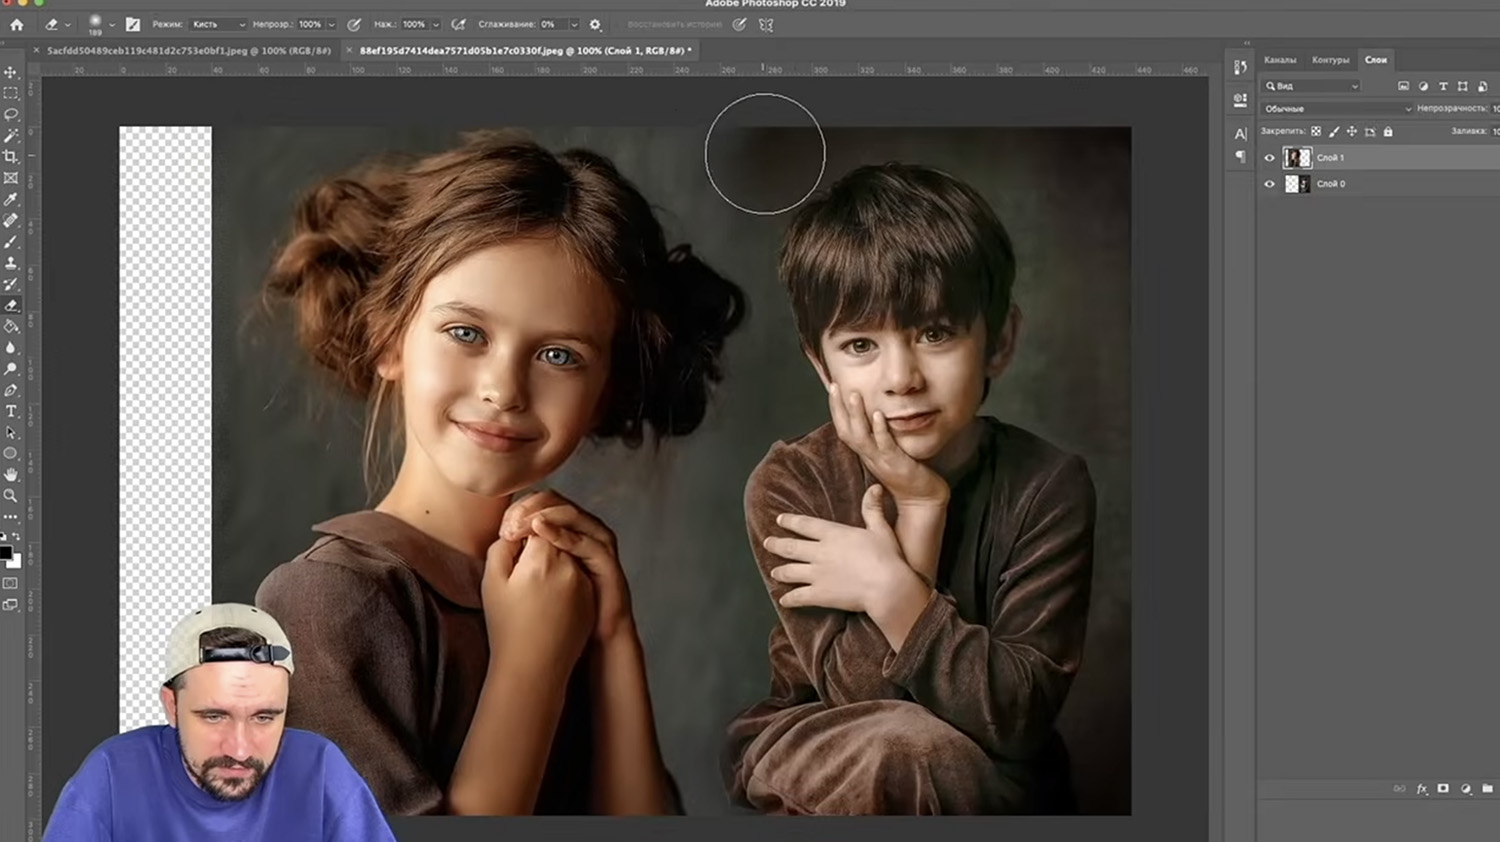Activate the Clone Stamp tool

11,263
